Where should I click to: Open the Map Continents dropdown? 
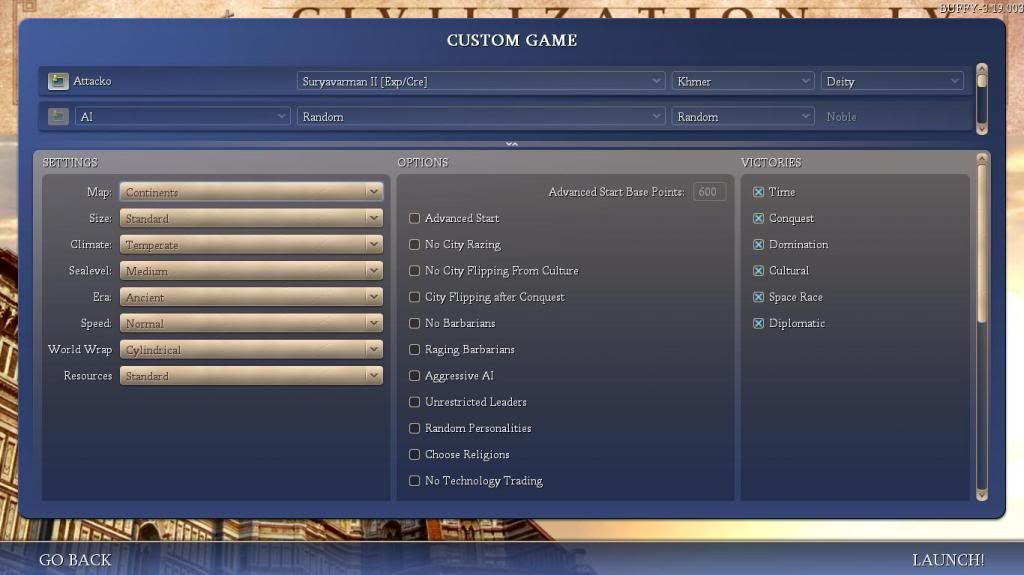coord(251,192)
